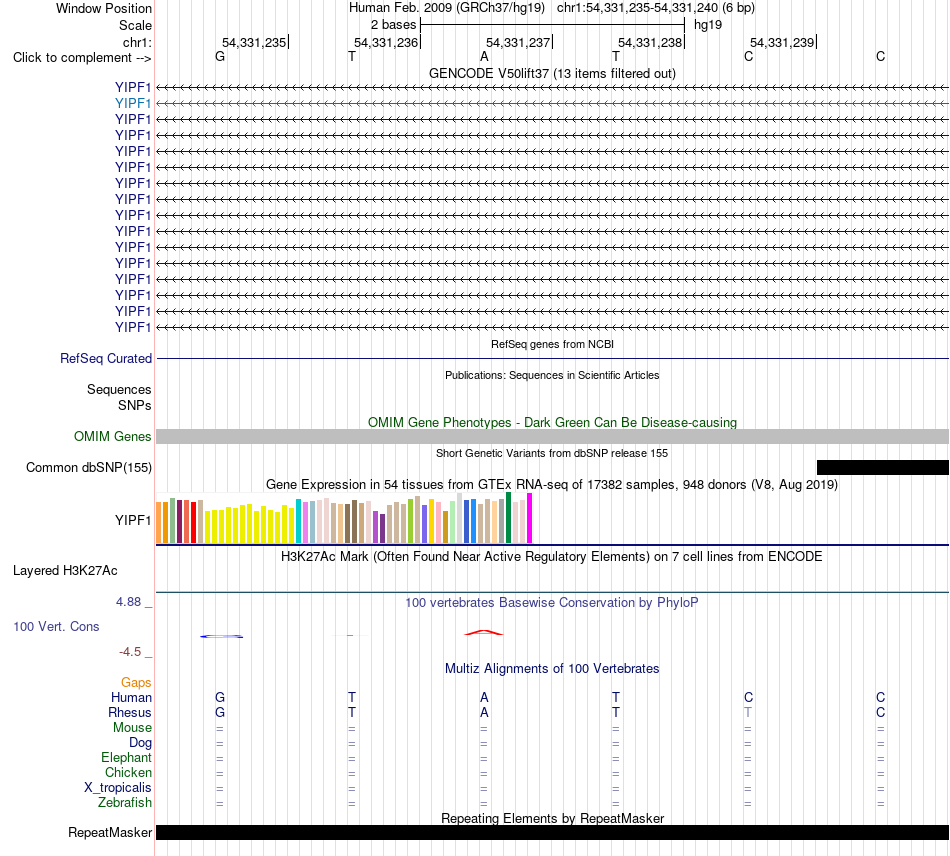Click the Scale label

click(135, 25)
